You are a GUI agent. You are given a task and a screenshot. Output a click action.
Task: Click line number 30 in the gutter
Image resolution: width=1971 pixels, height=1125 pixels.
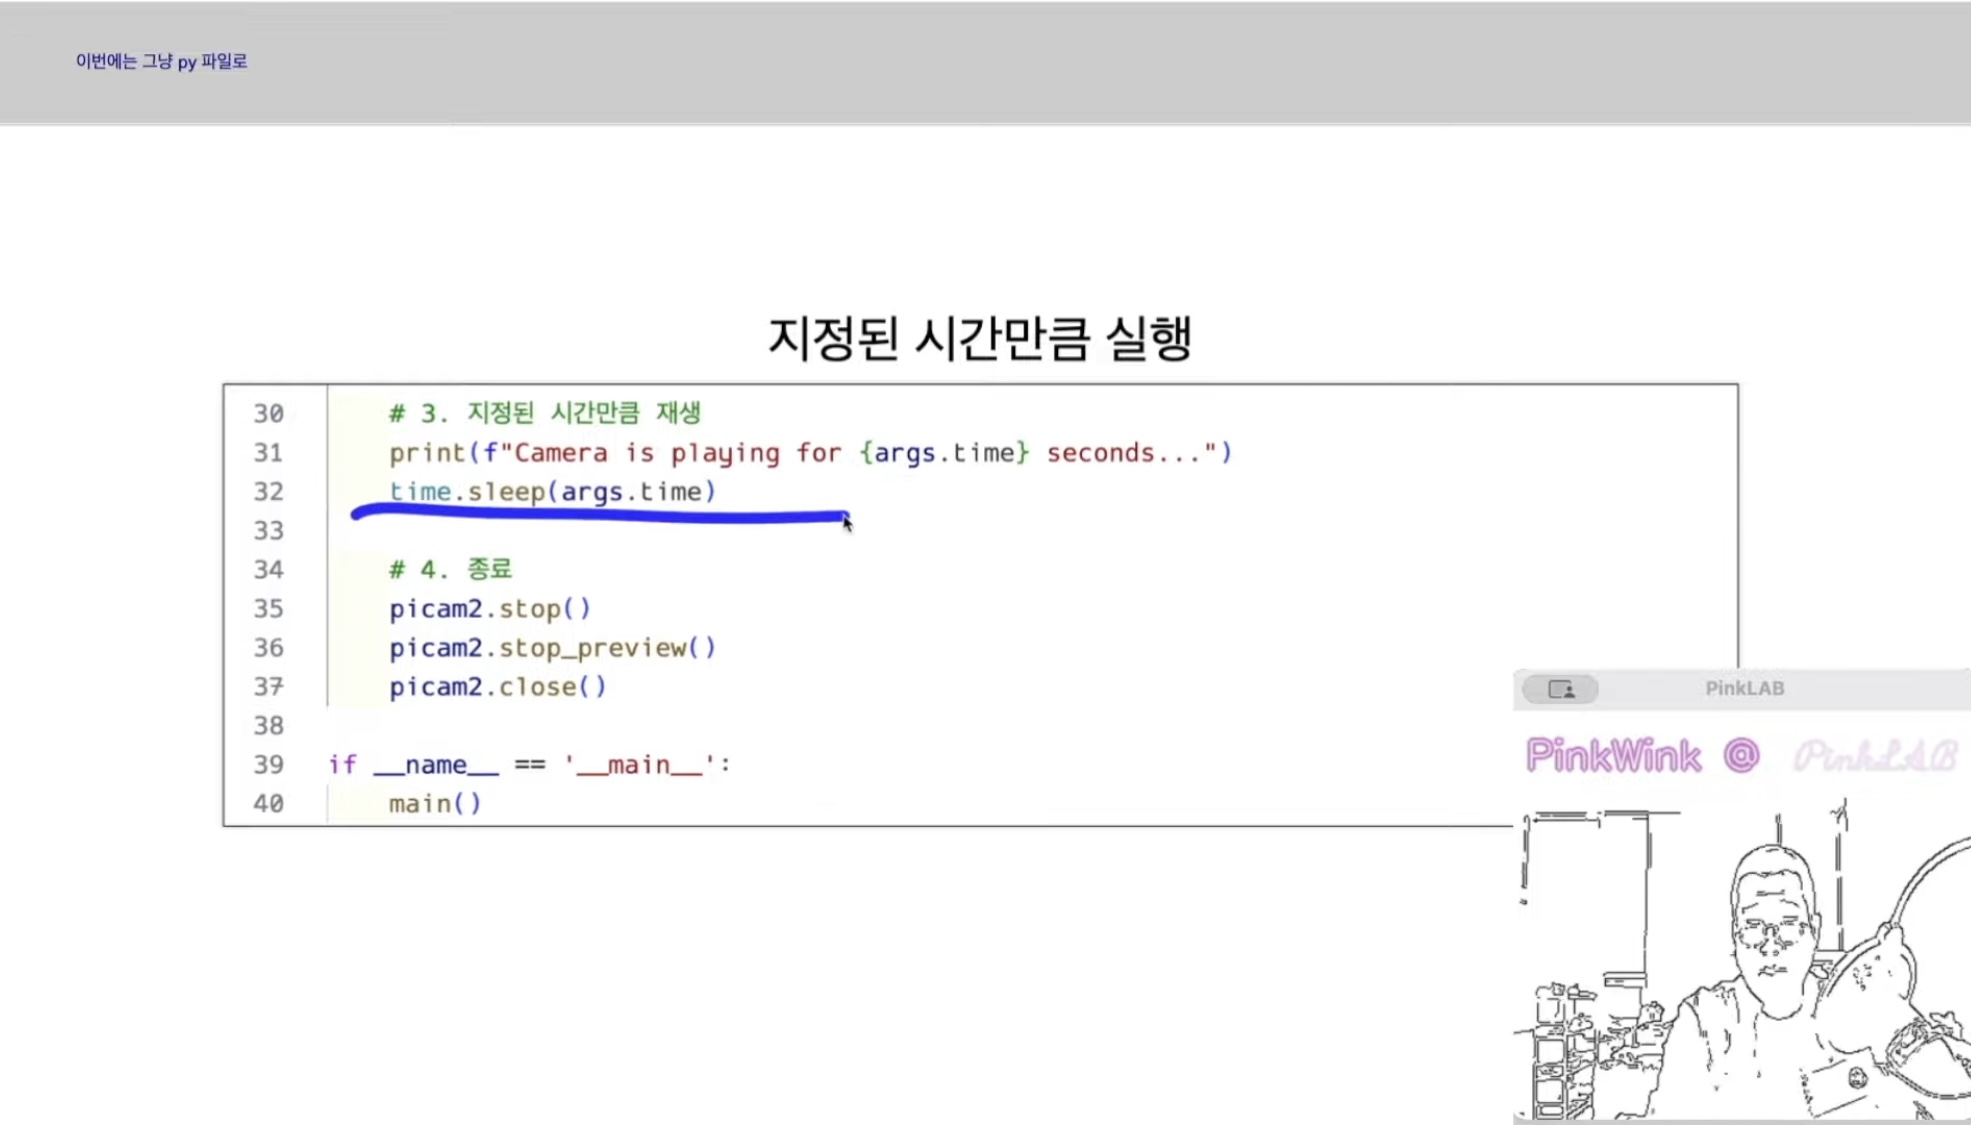(x=268, y=413)
